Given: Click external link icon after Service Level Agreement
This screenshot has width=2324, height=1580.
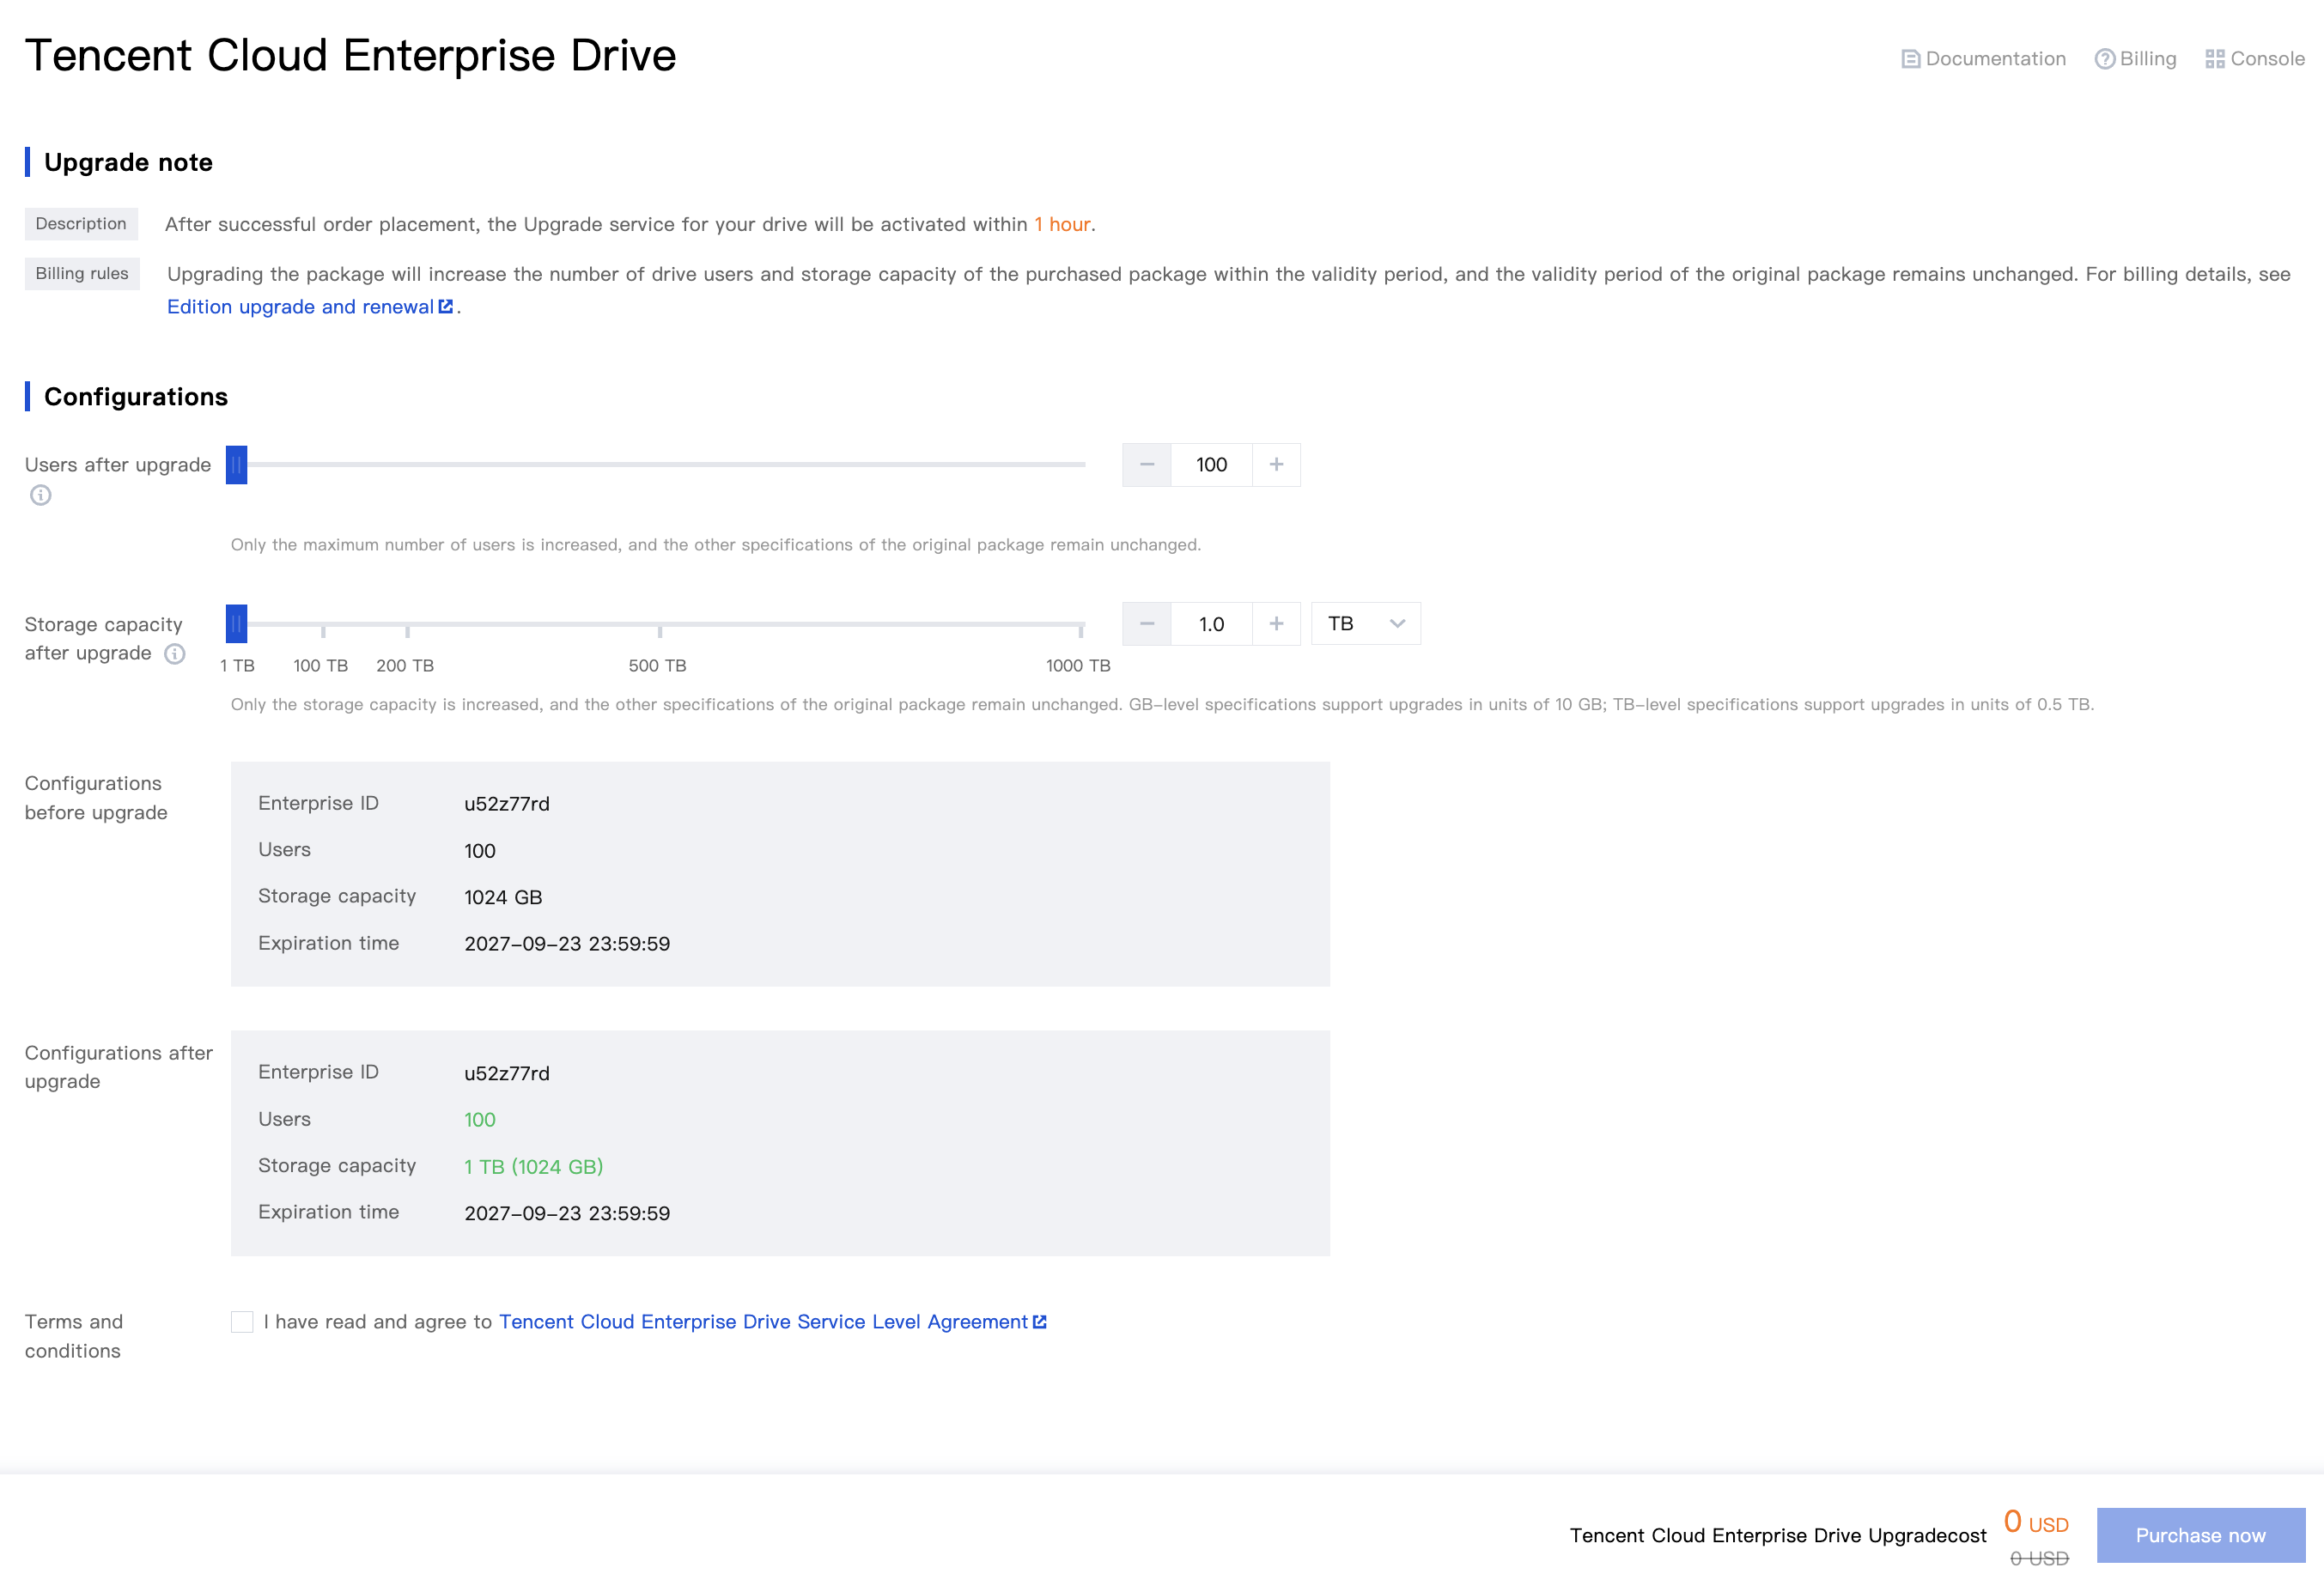Looking at the screenshot, I should [x=1040, y=1322].
